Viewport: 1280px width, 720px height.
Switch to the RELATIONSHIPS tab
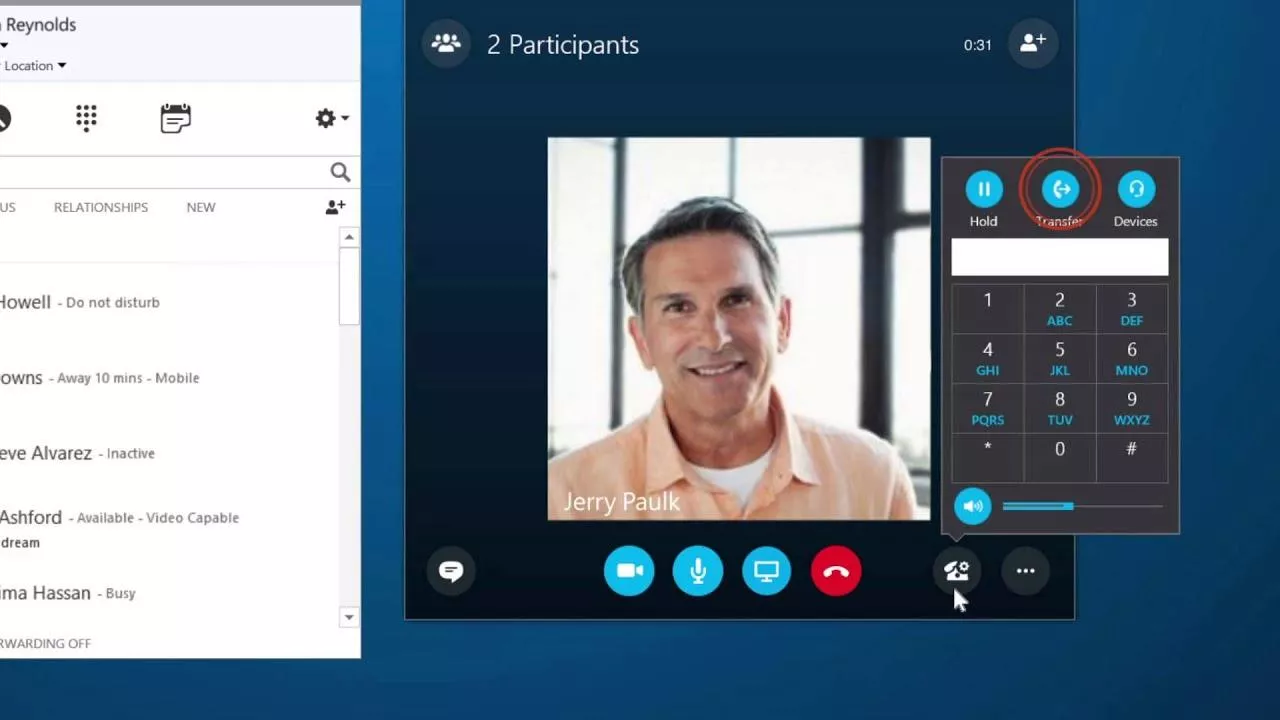101,207
